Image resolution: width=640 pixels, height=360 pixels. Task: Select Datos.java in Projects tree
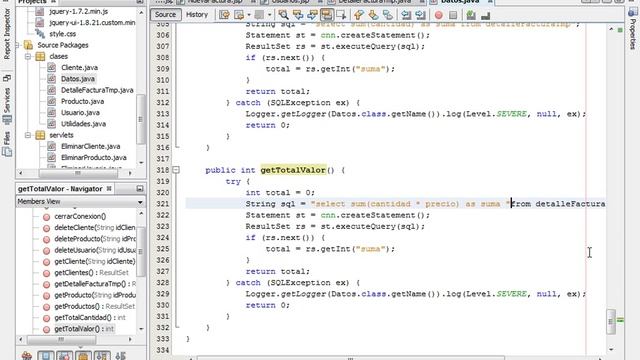click(78, 79)
